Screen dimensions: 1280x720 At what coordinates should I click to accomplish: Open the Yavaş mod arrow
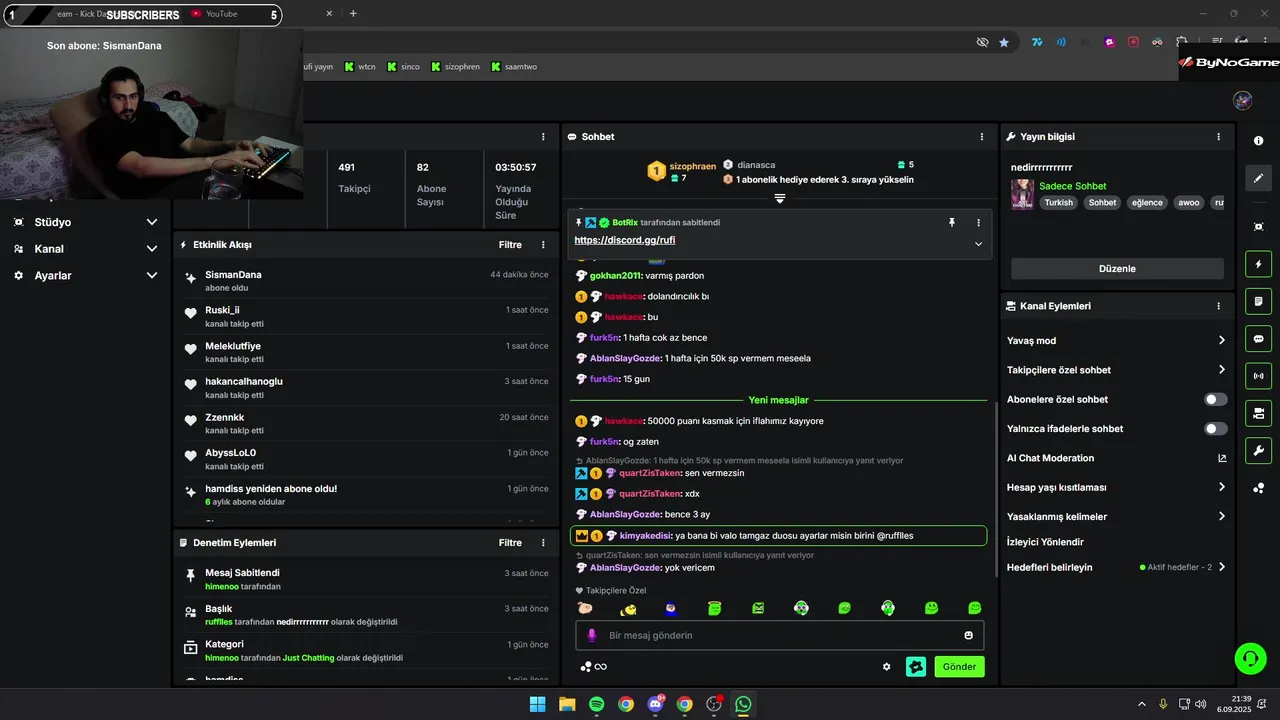1221,341
